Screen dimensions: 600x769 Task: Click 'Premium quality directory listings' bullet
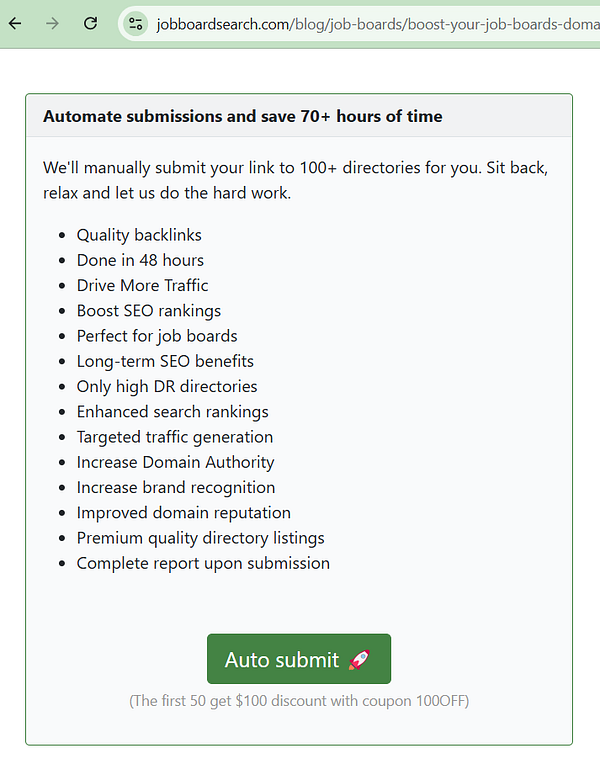pos(200,538)
